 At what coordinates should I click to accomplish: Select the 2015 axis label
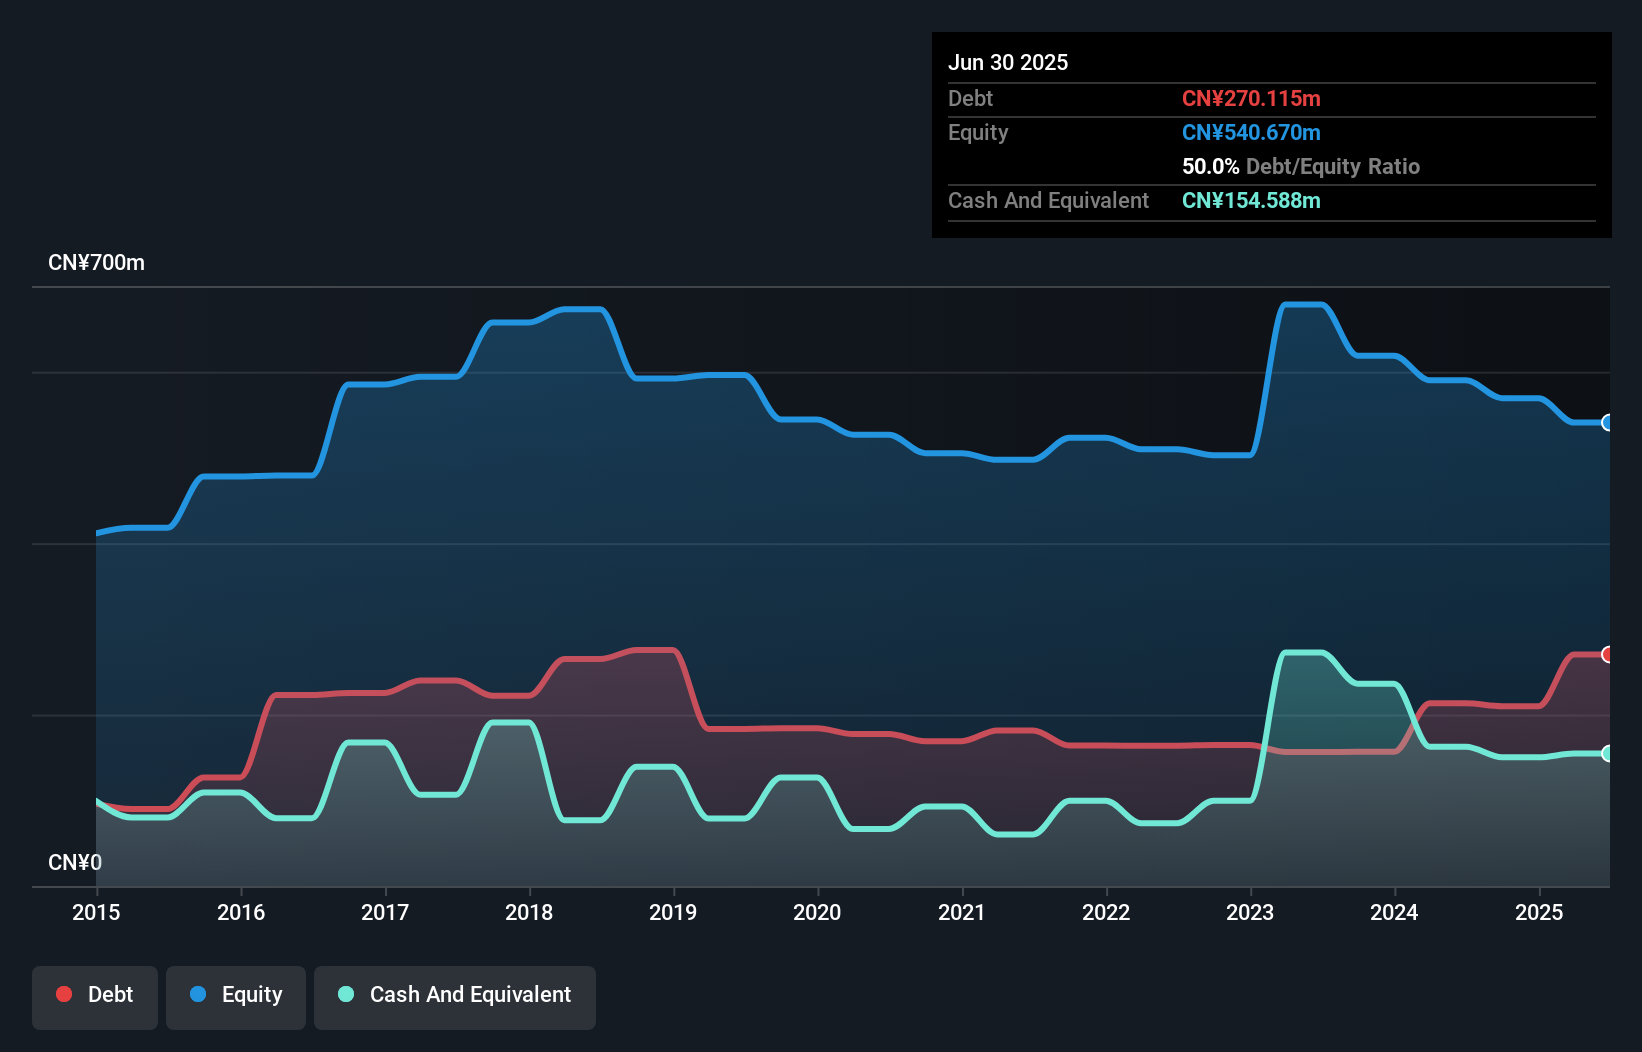click(x=95, y=912)
